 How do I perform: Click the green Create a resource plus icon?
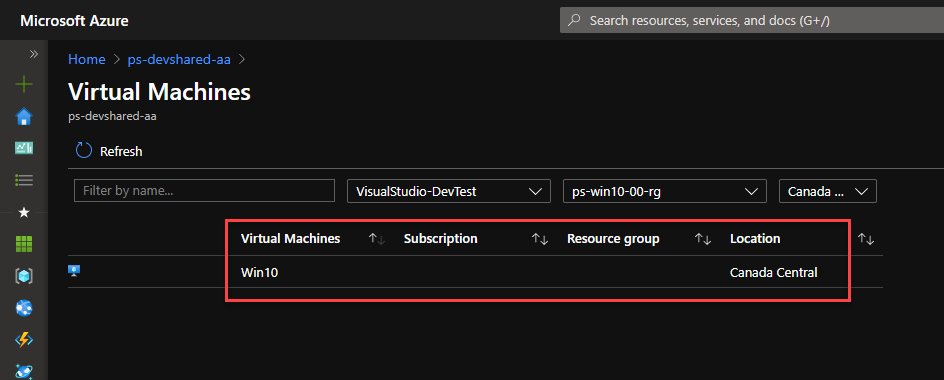point(23,84)
